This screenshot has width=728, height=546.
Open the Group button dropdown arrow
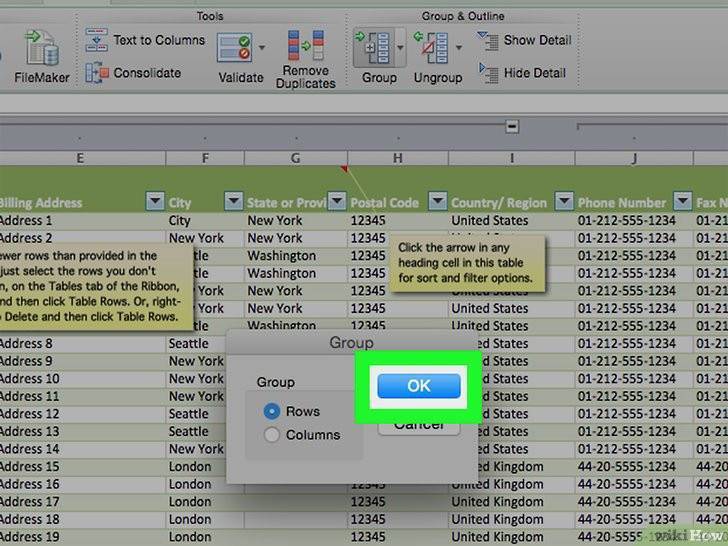point(400,48)
